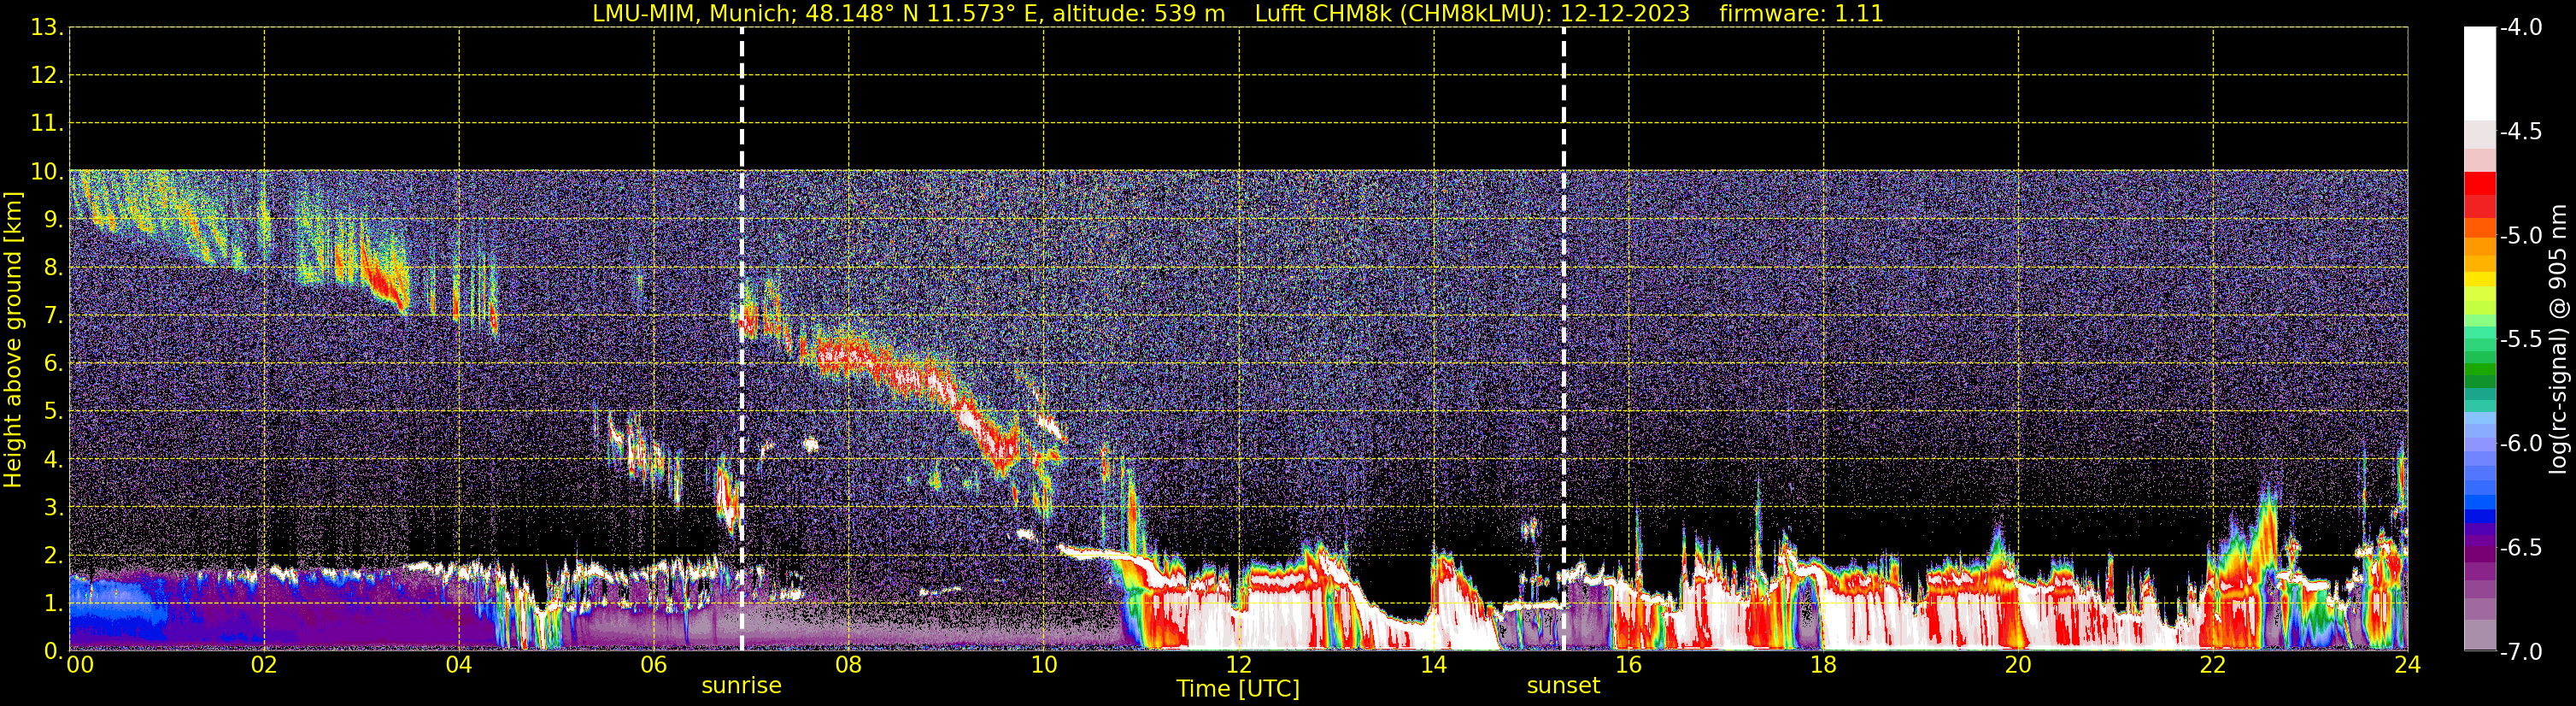The image size is (2576, 706).
Task: Click the x-axis tick label '18'
Action: coord(1824,665)
